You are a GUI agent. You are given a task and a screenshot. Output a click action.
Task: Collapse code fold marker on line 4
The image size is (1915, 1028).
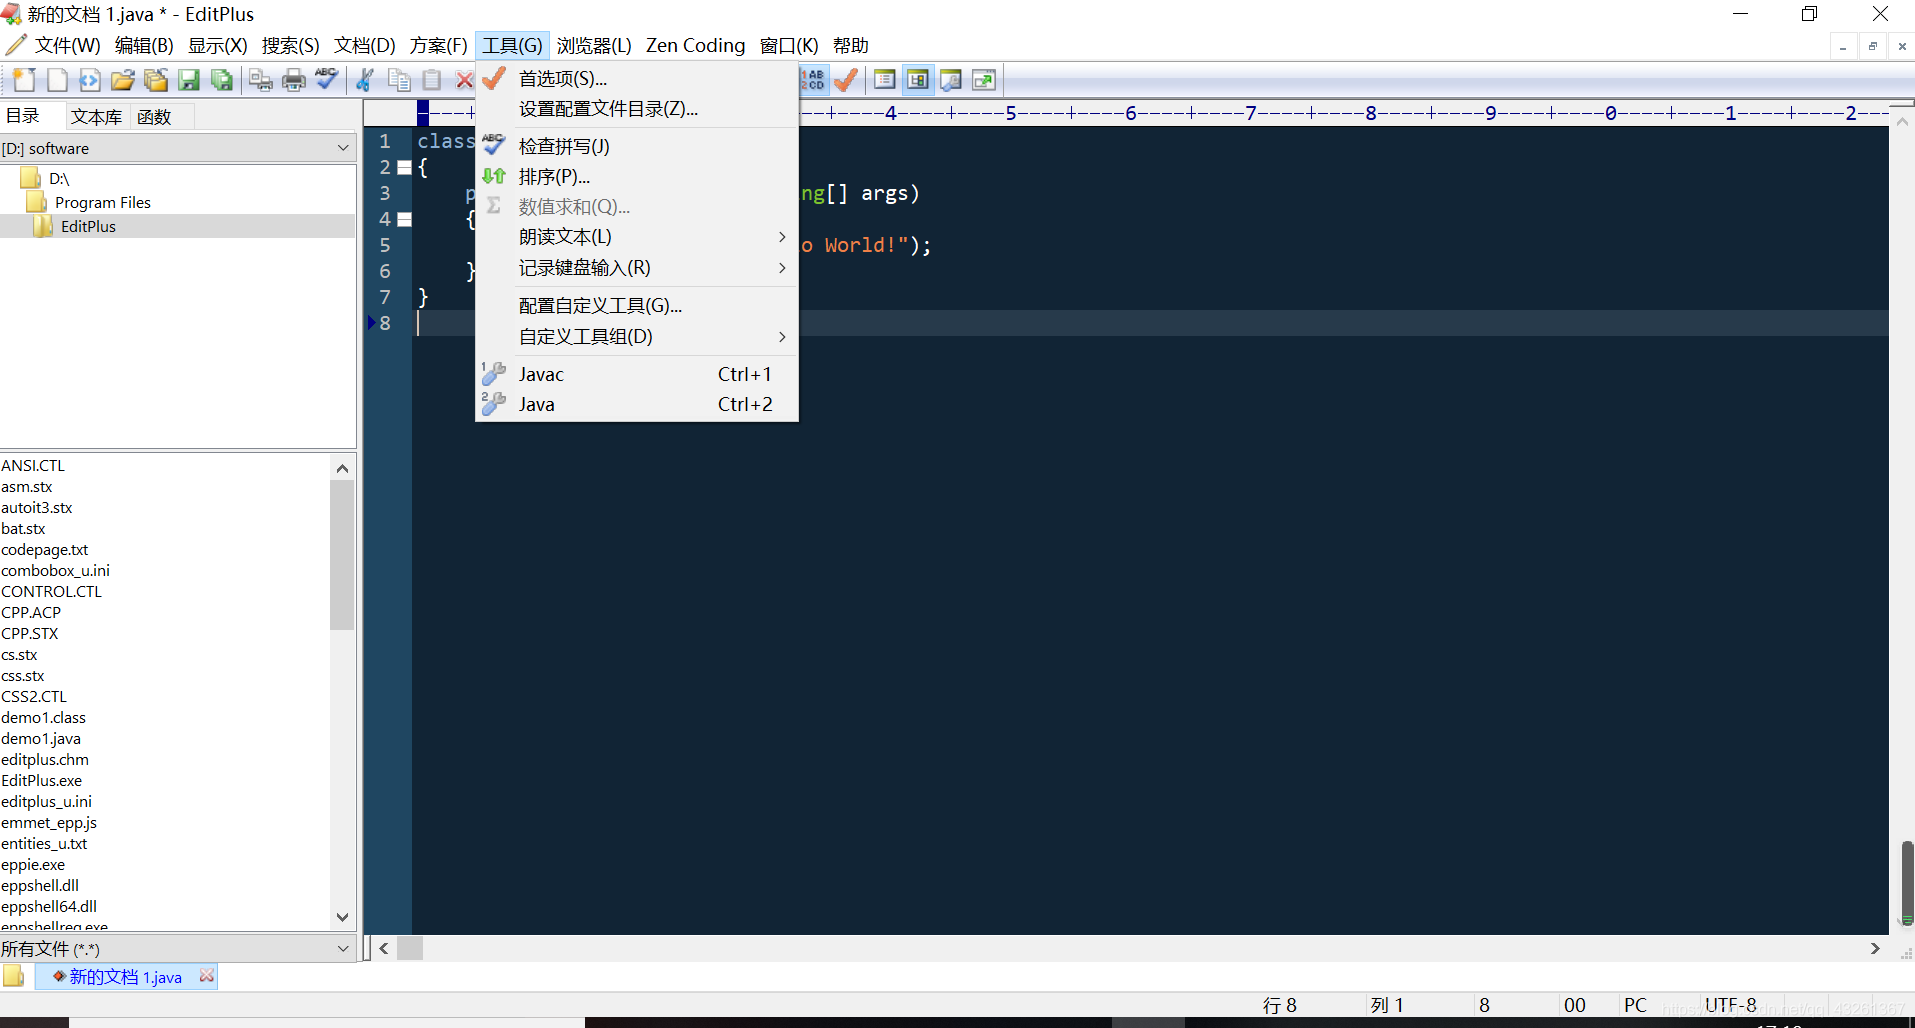[x=404, y=219]
